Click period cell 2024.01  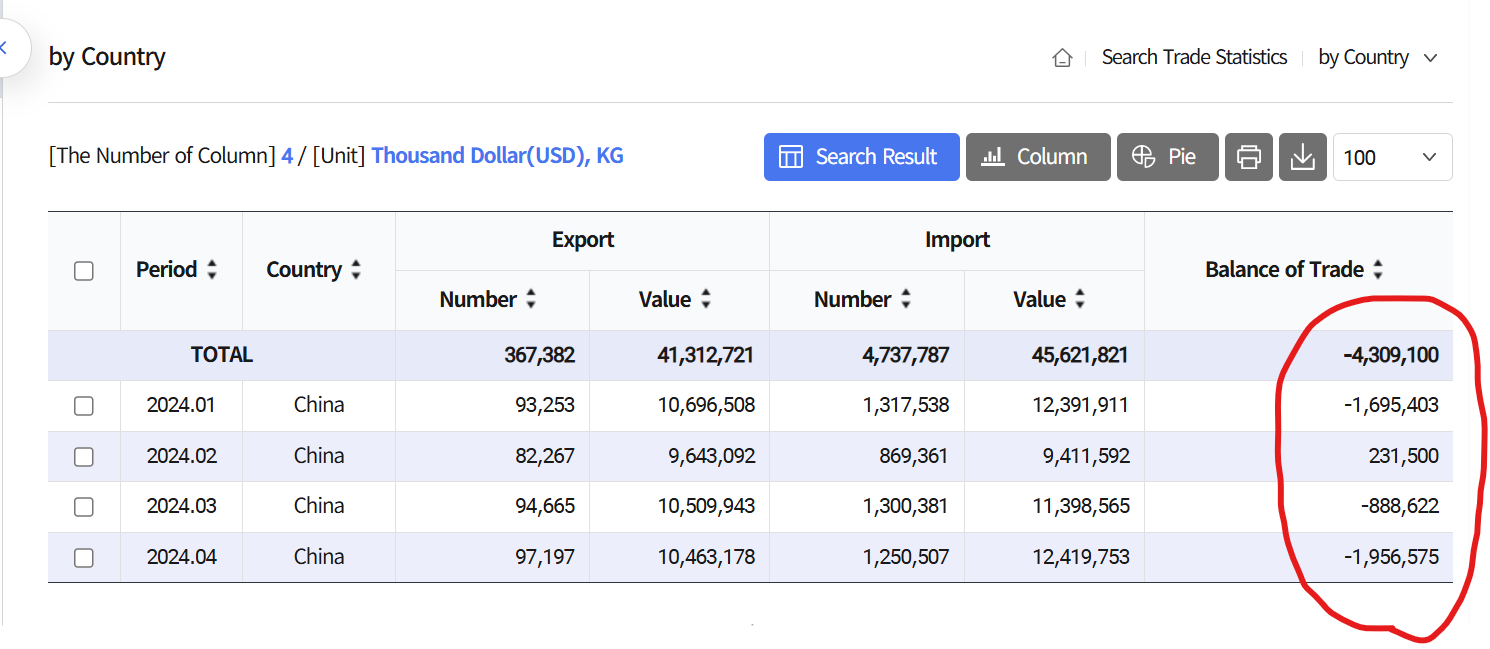pyautogui.click(x=181, y=405)
